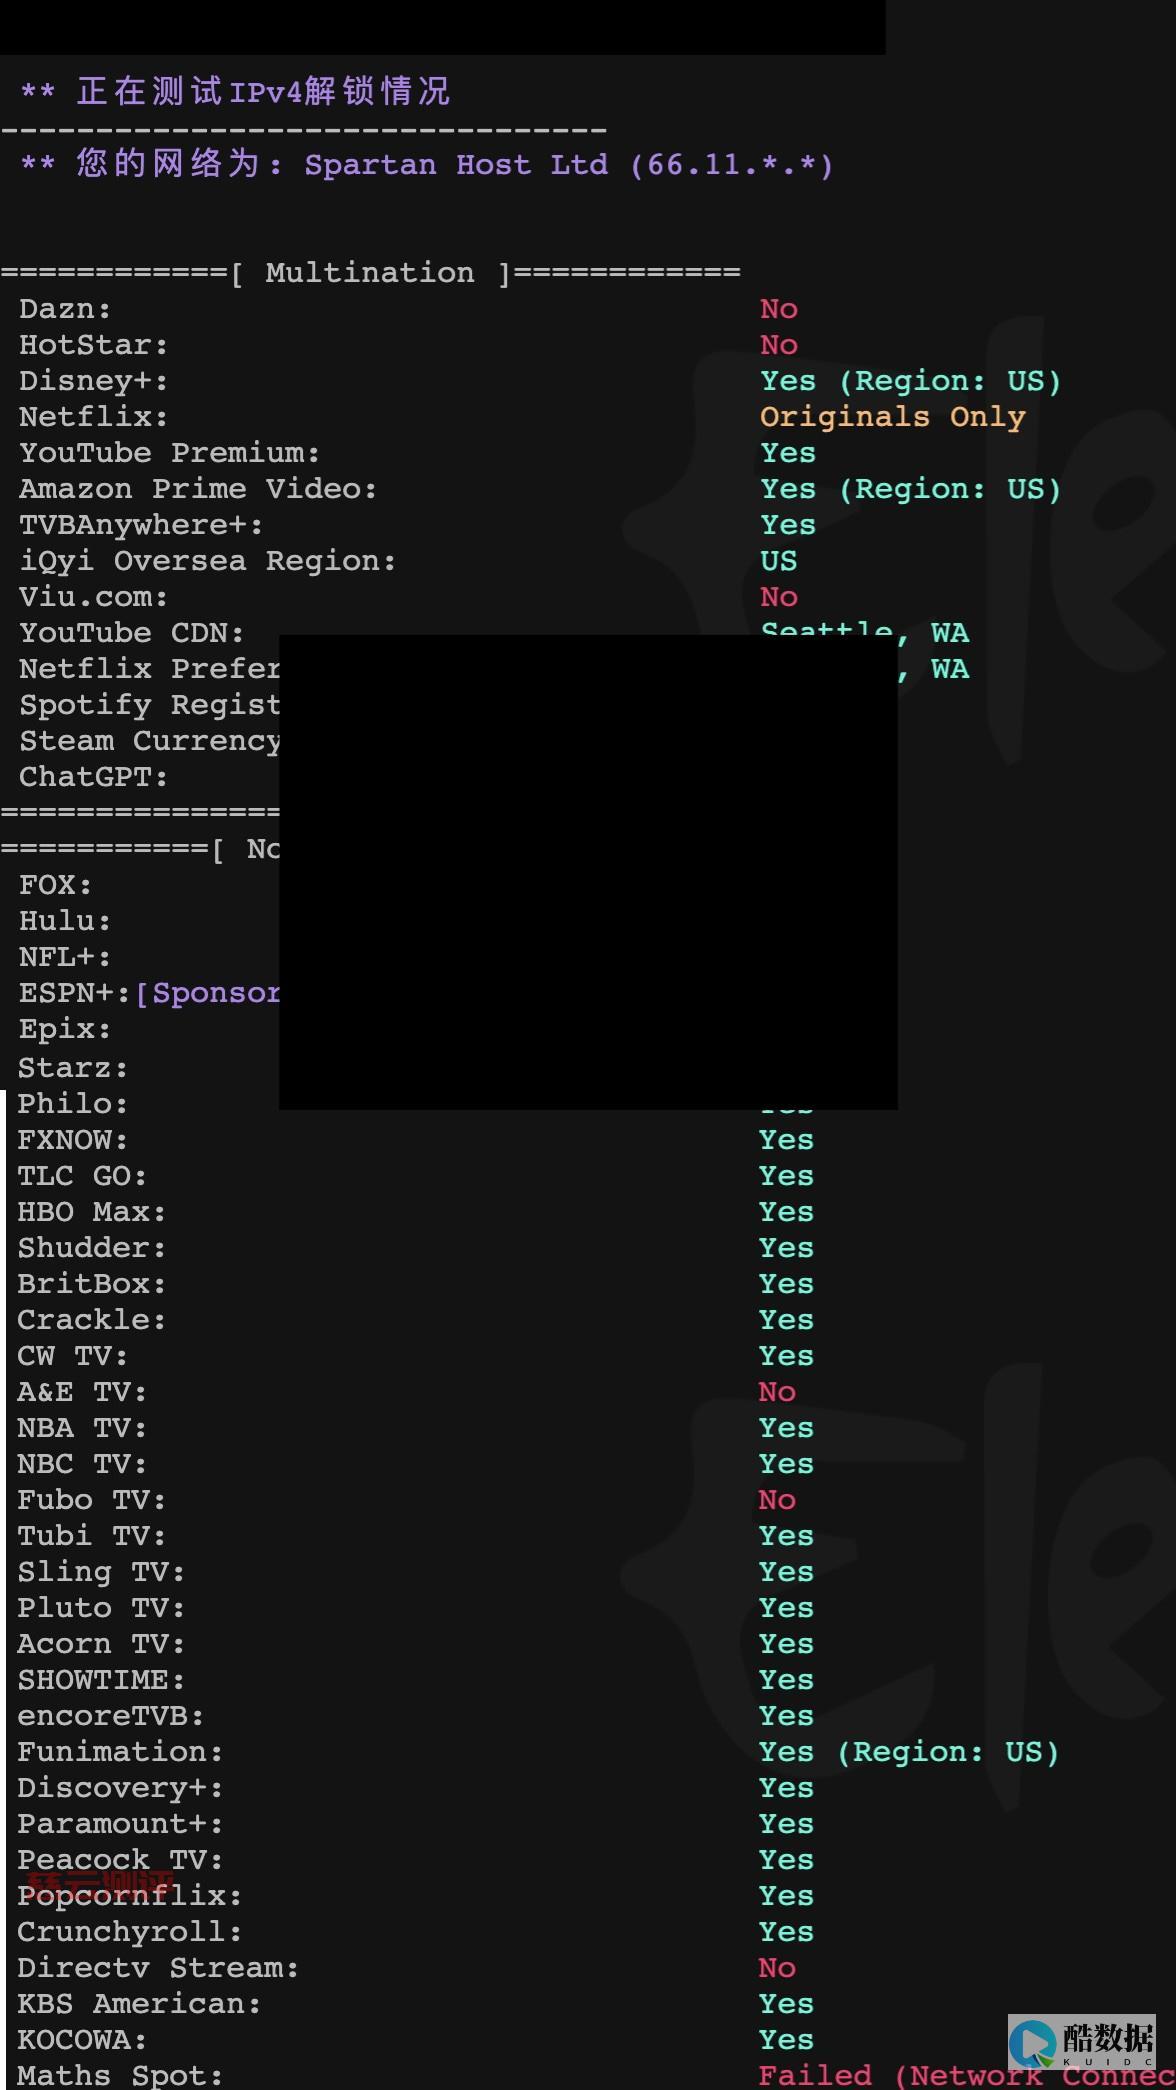1176x2090 pixels.
Task: Click the 'Crunchyroll:' label
Action: click(130, 1932)
